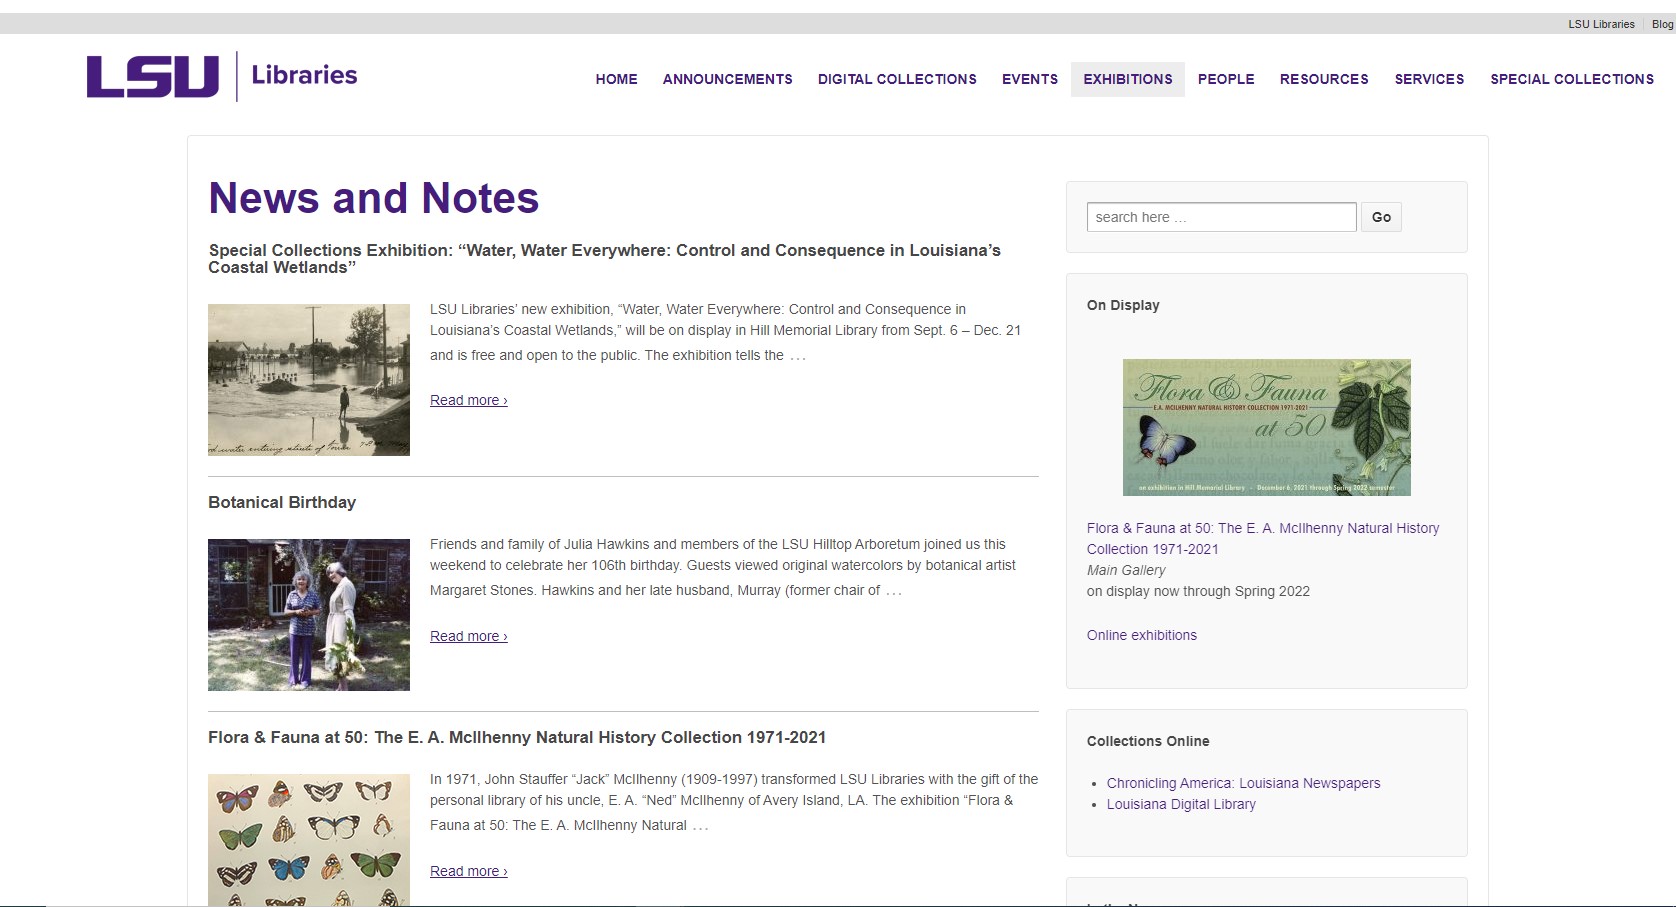Open RESOURCES in the navigation
This screenshot has width=1676, height=907.
point(1324,79)
